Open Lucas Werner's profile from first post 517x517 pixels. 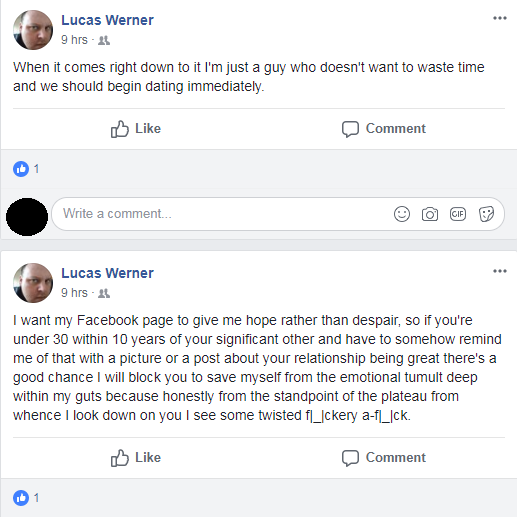107,20
